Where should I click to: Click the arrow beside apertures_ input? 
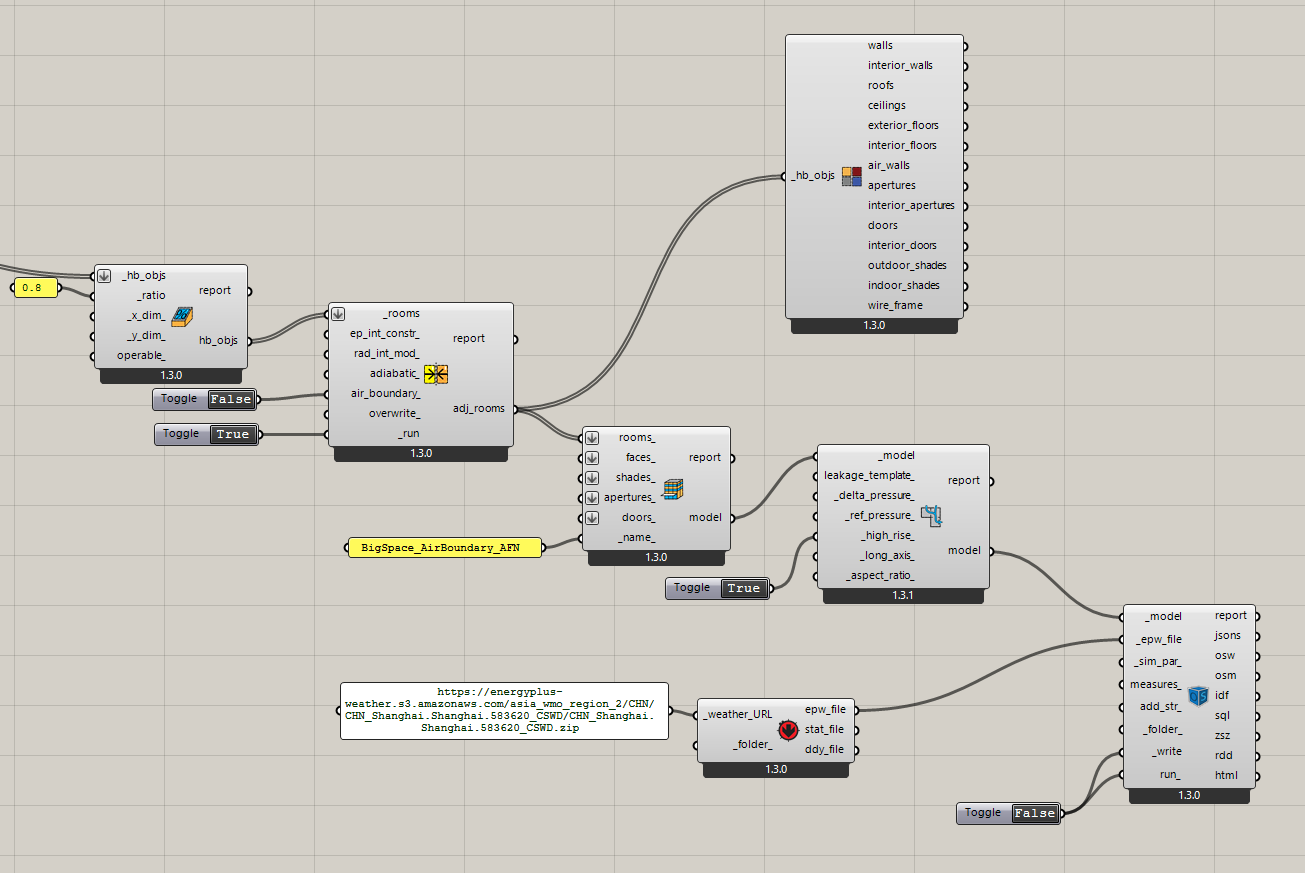(x=592, y=498)
